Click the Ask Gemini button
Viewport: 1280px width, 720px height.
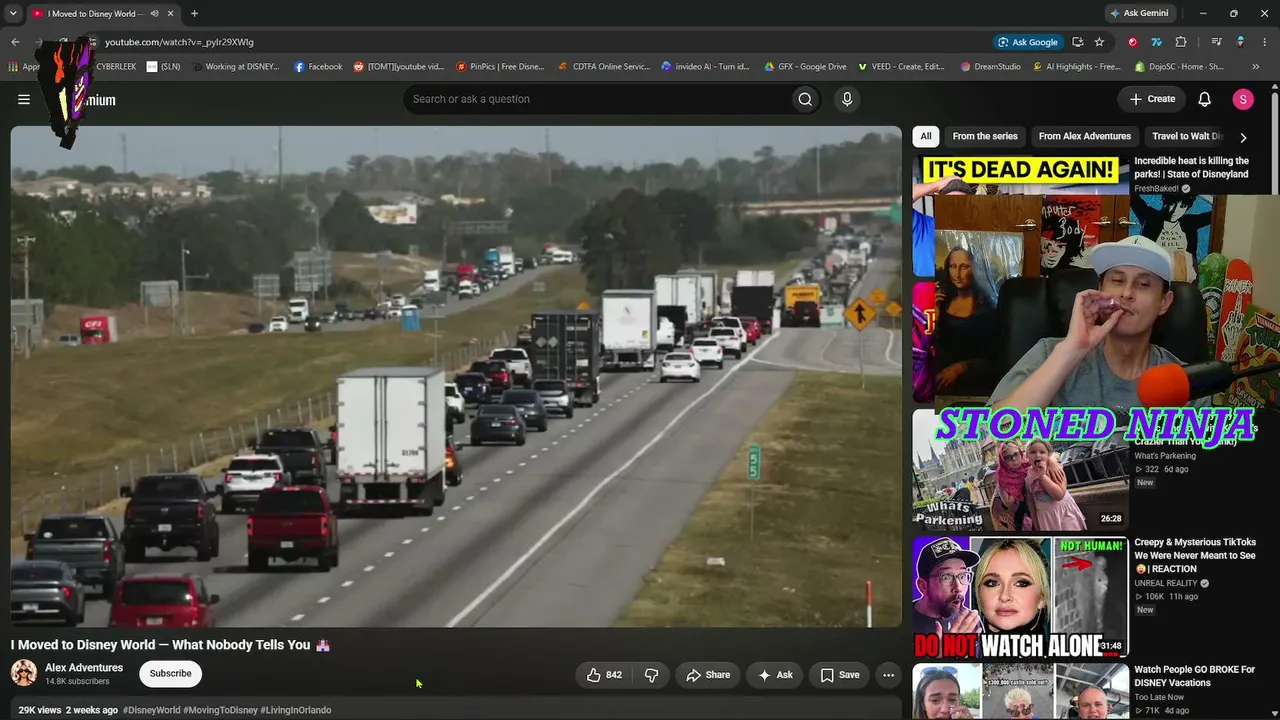pos(1138,14)
